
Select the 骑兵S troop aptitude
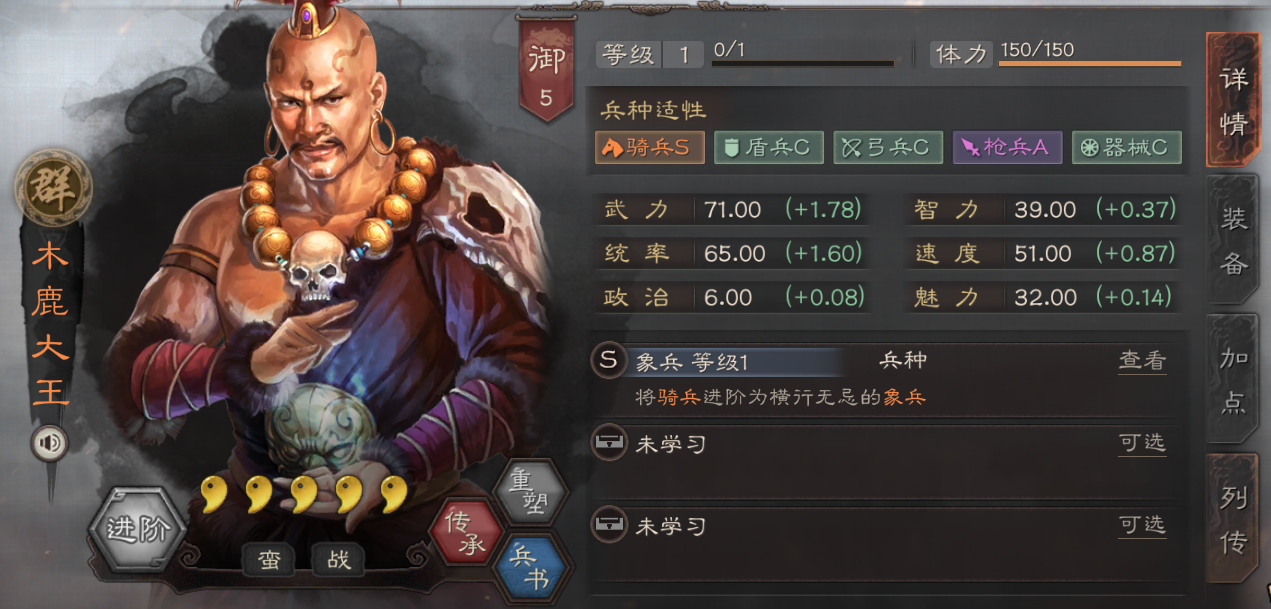click(x=649, y=148)
